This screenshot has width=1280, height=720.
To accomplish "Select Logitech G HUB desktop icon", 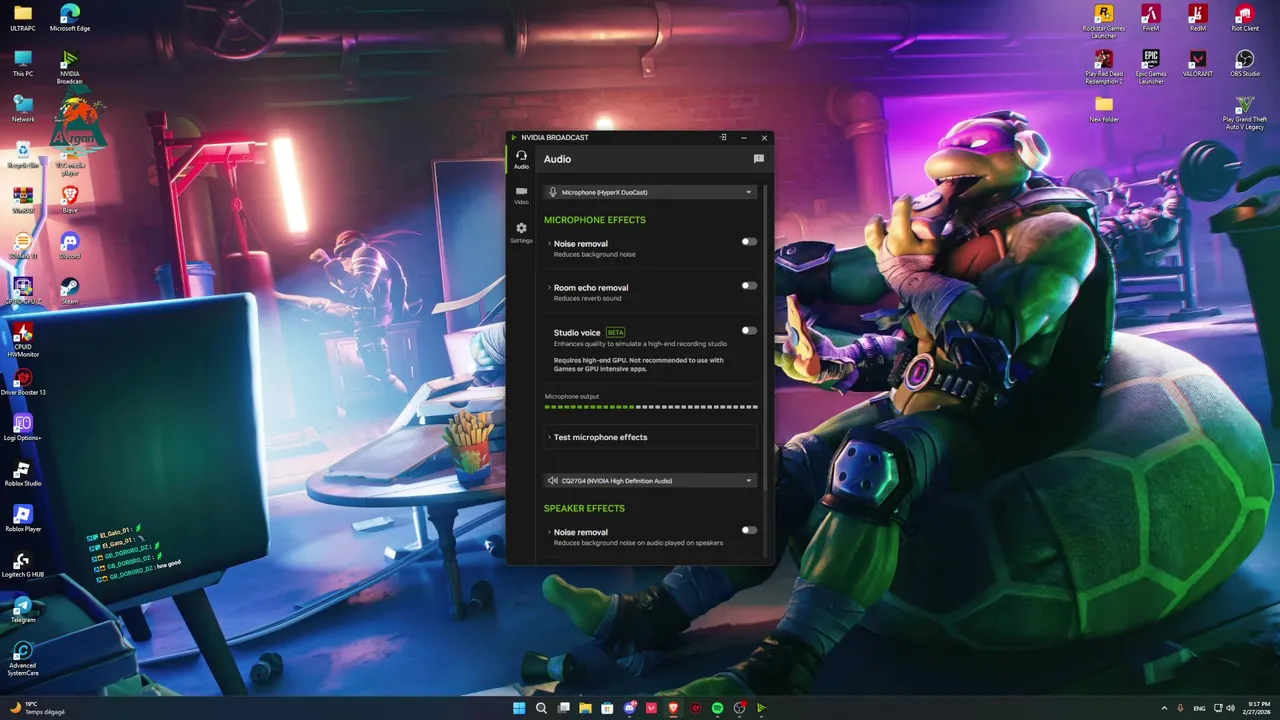I will coord(22,564).
